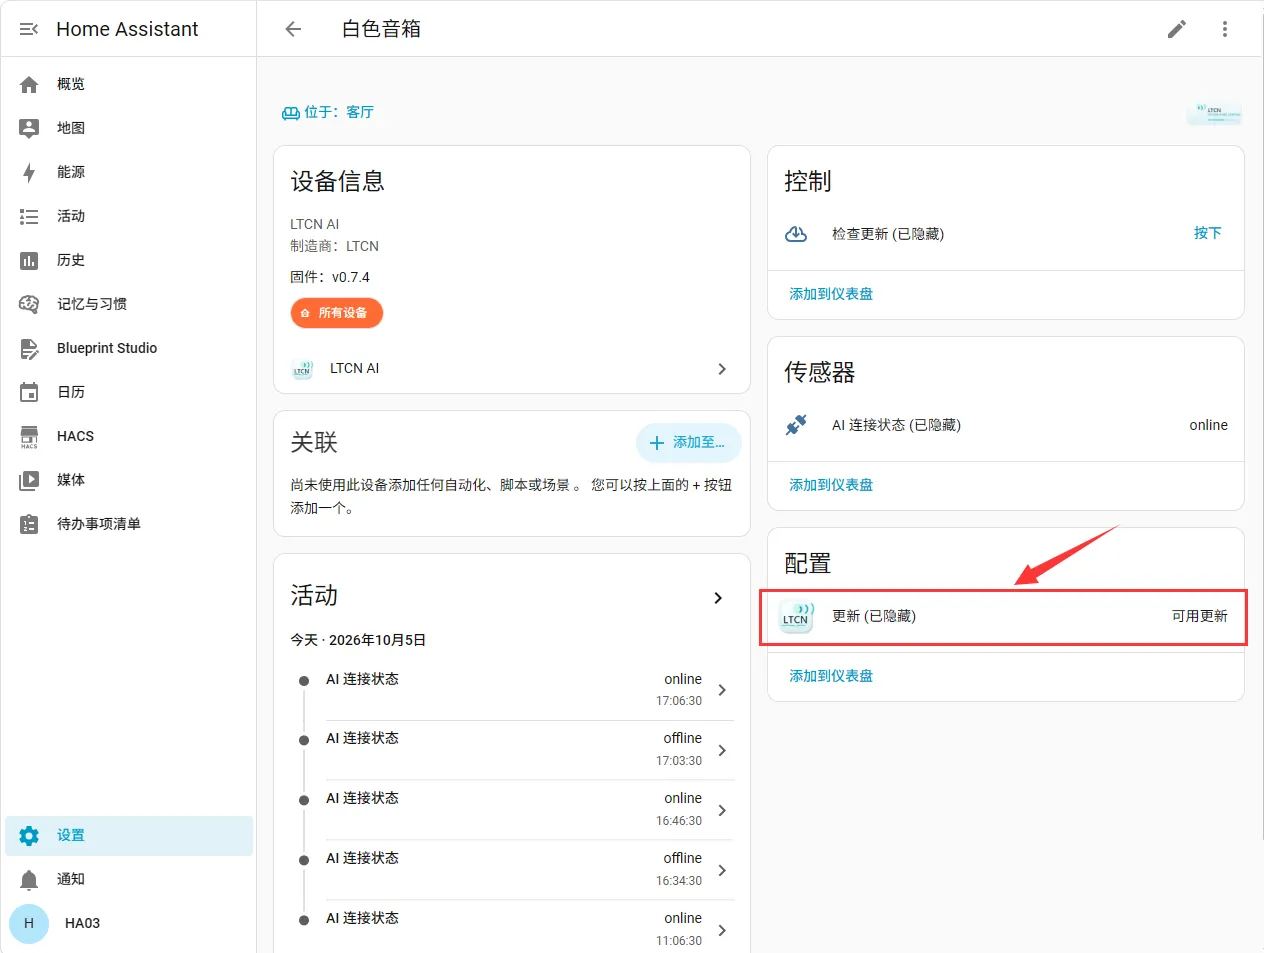1264x953 pixels.
Task: Click the 检查更新 cloud download icon
Action: coord(796,234)
